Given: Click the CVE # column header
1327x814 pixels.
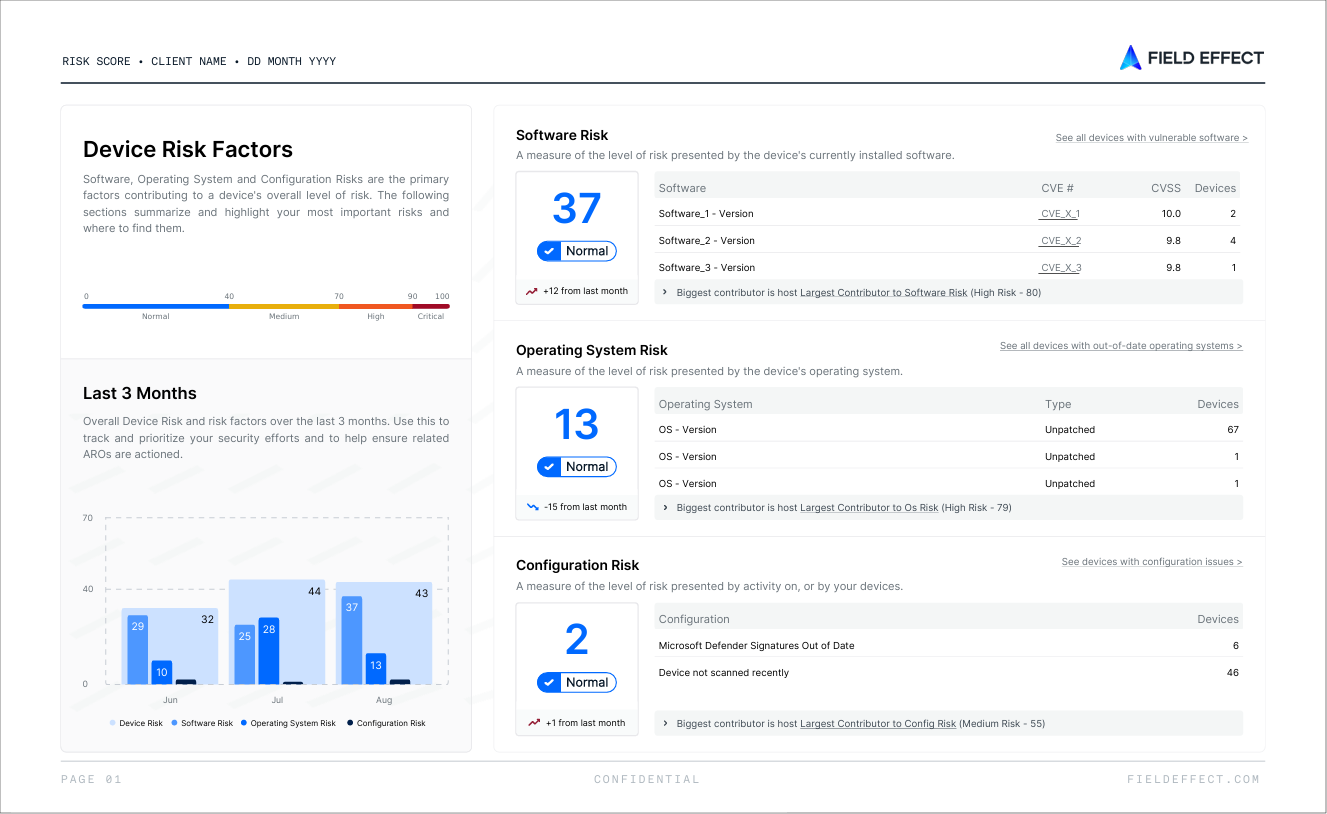Looking at the screenshot, I should 1057,188.
